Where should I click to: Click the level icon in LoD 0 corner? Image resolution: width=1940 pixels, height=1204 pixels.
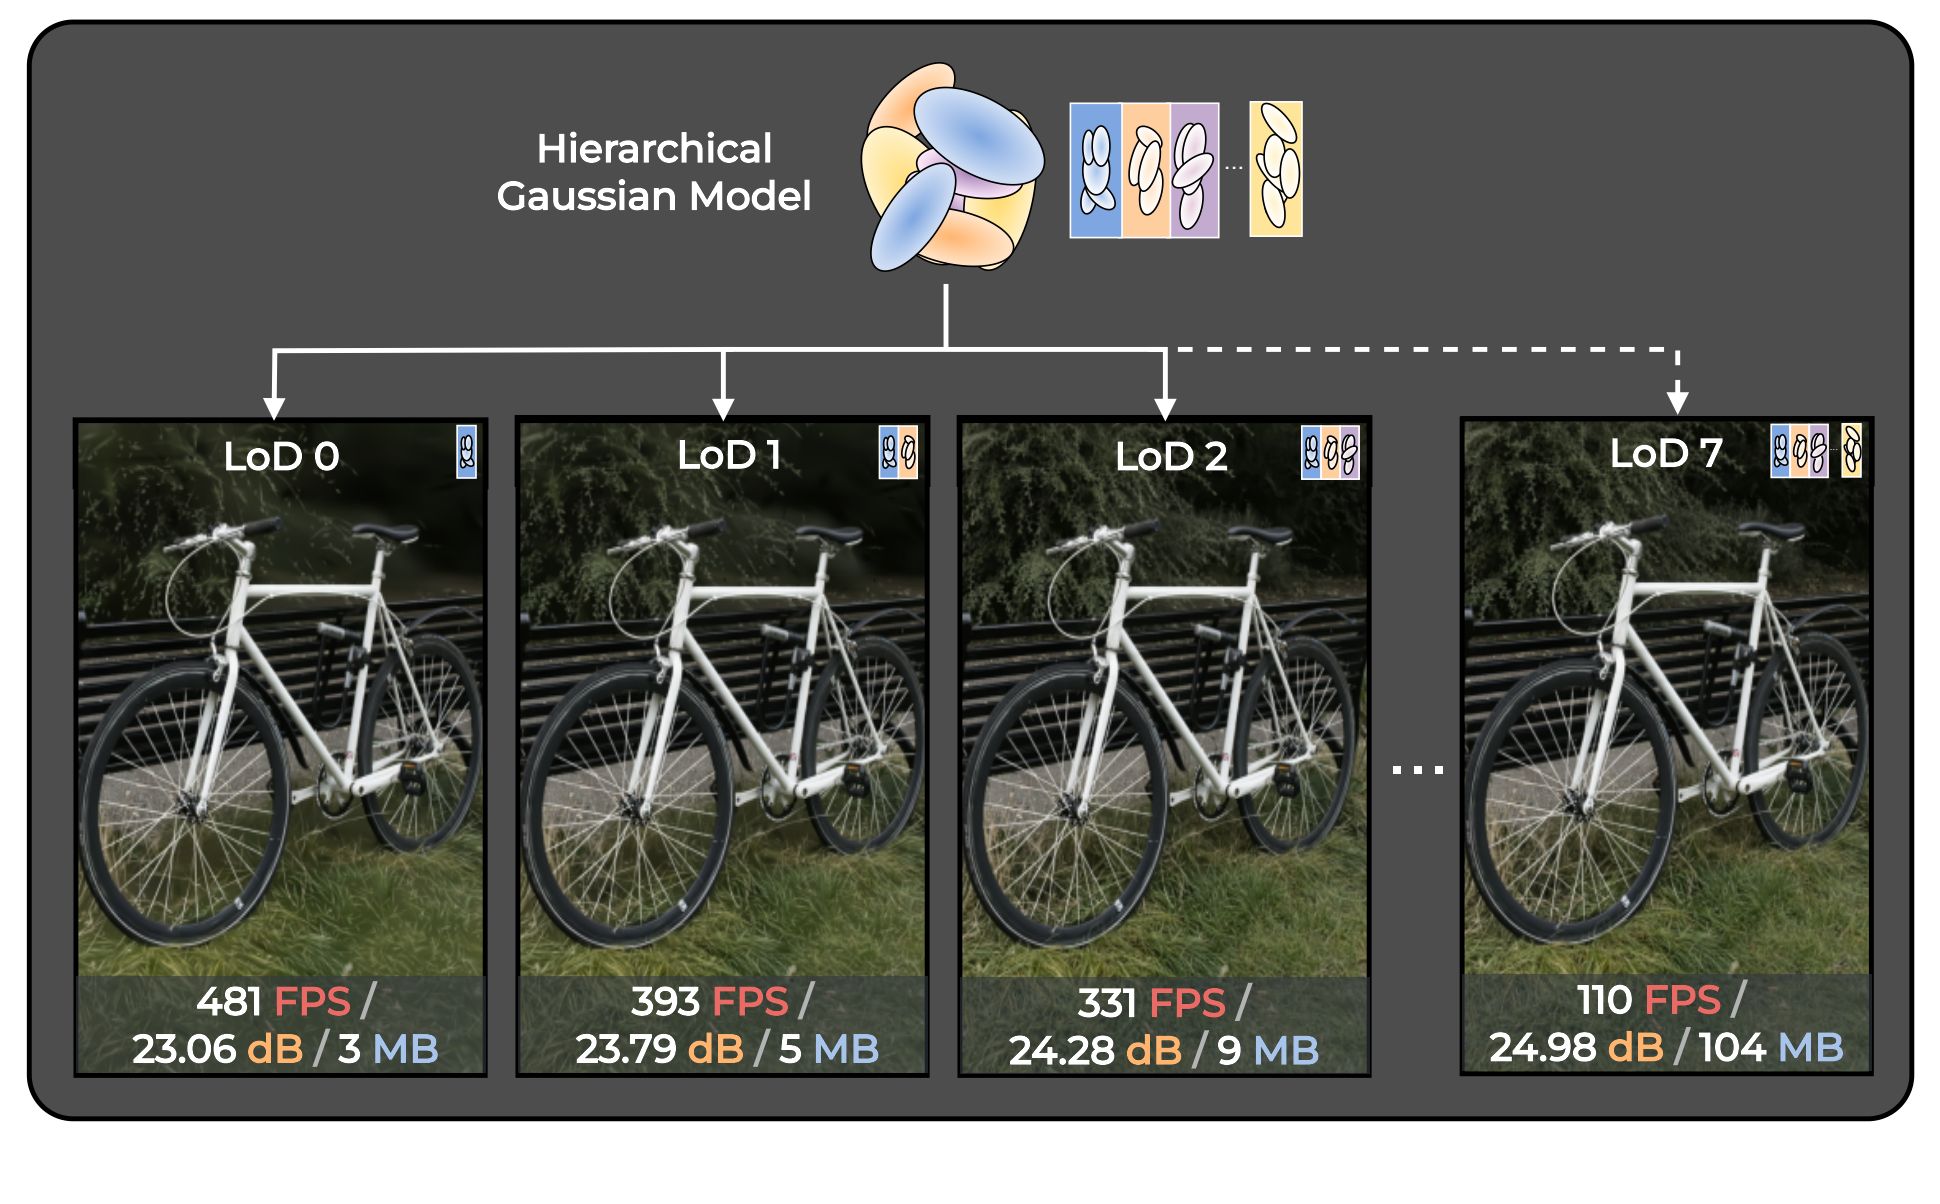466,452
